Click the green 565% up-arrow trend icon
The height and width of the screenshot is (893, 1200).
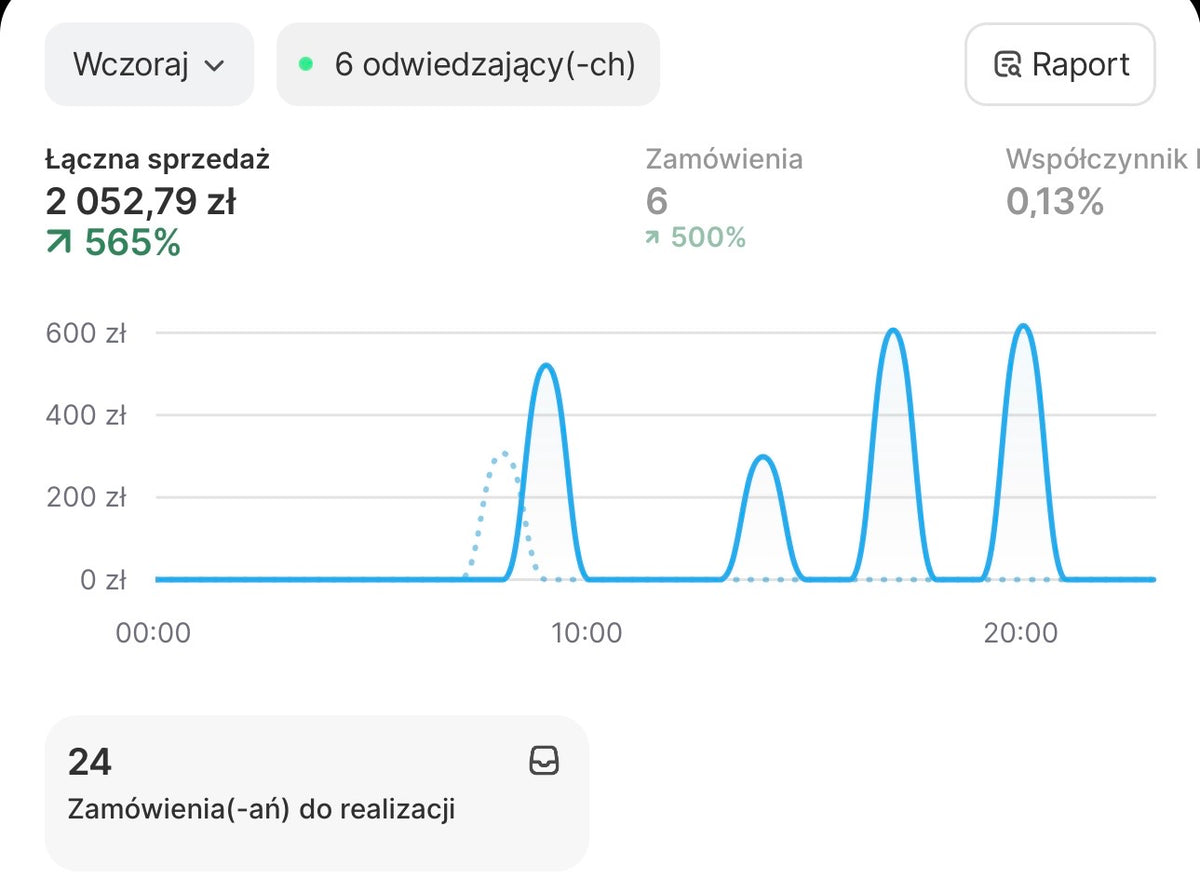pos(58,242)
